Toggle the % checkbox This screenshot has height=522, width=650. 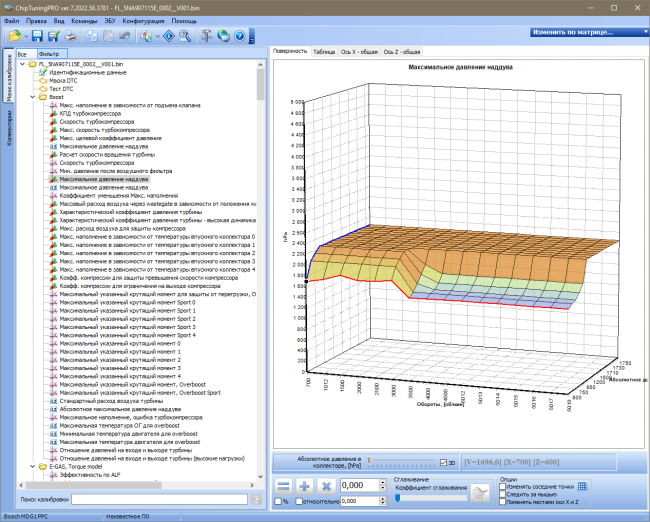(x=278, y=501)
